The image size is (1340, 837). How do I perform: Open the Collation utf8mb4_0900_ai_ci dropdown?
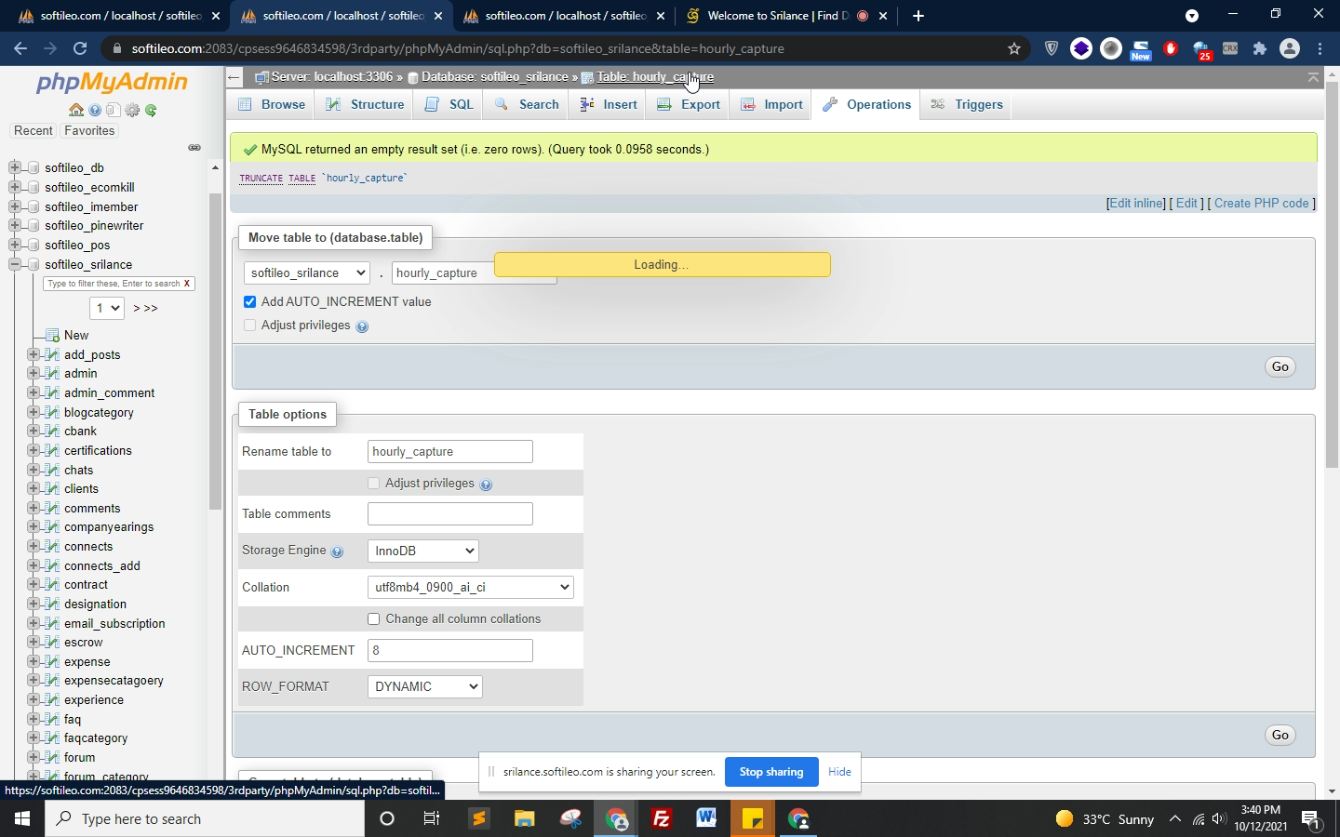coord(470,587)
